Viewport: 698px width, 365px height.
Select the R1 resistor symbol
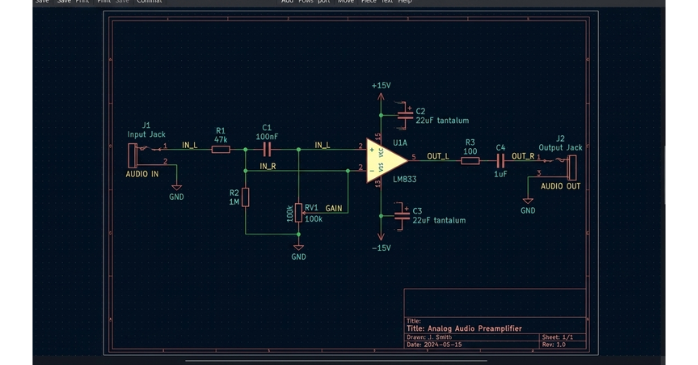coord(221,150)
